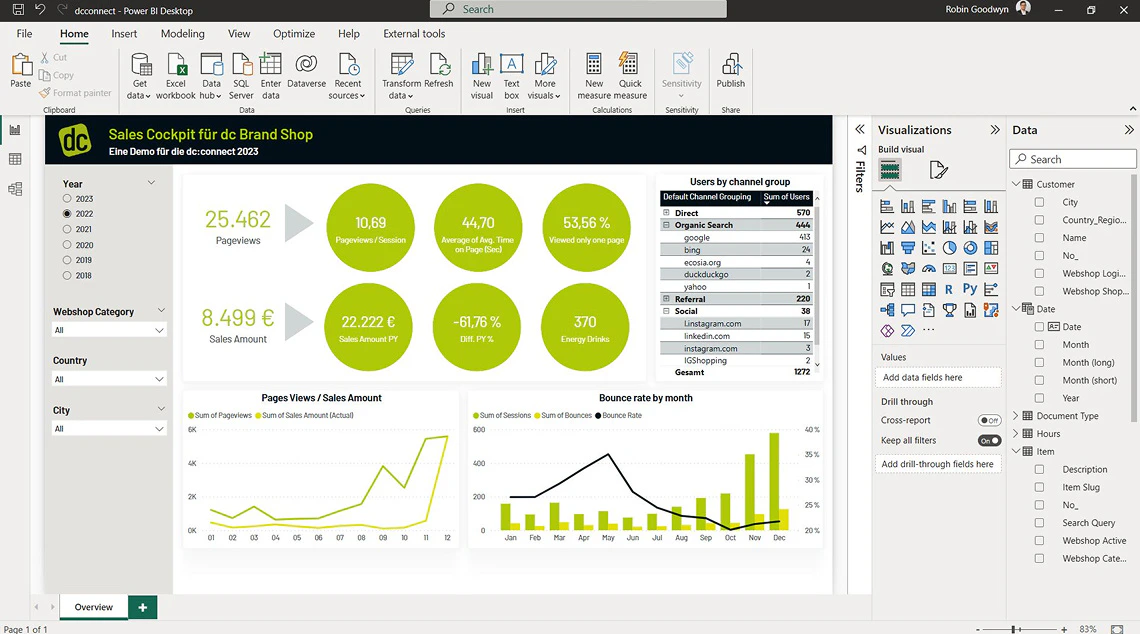Collapse the Customer table in Data pane
Image resolution: width=1140 pixels, height=634 pixels.
tap(1016, 184)
